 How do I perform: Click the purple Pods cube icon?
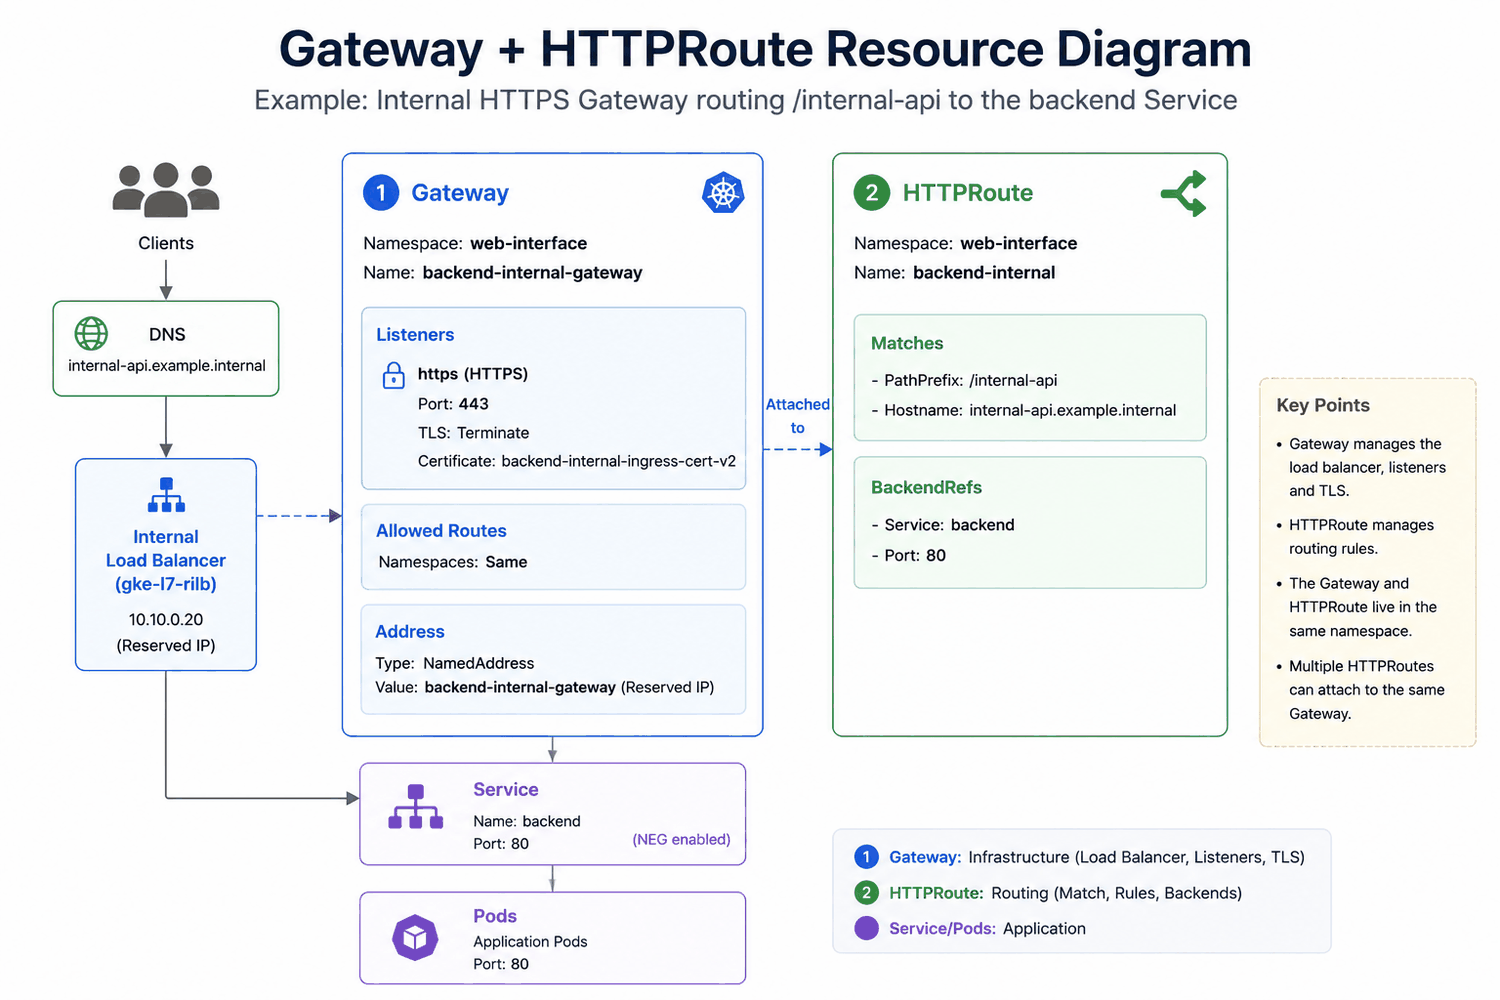415,938
